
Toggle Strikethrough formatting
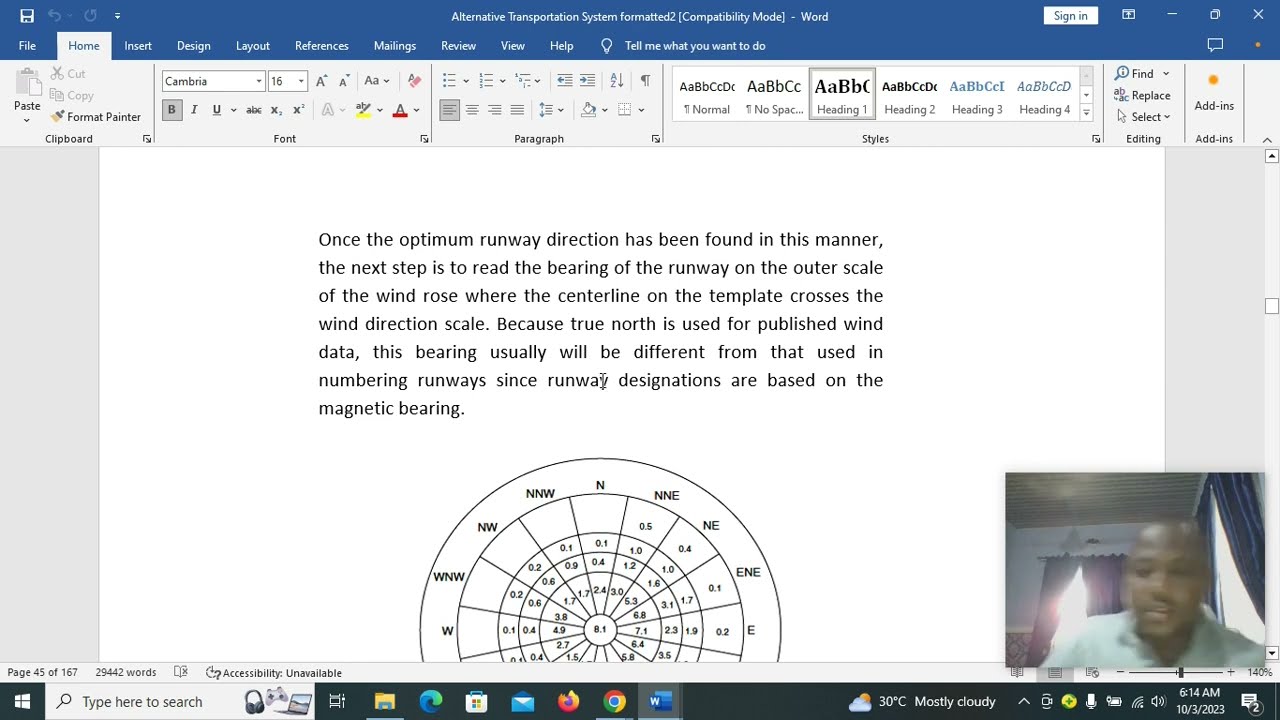coord(254,110)
